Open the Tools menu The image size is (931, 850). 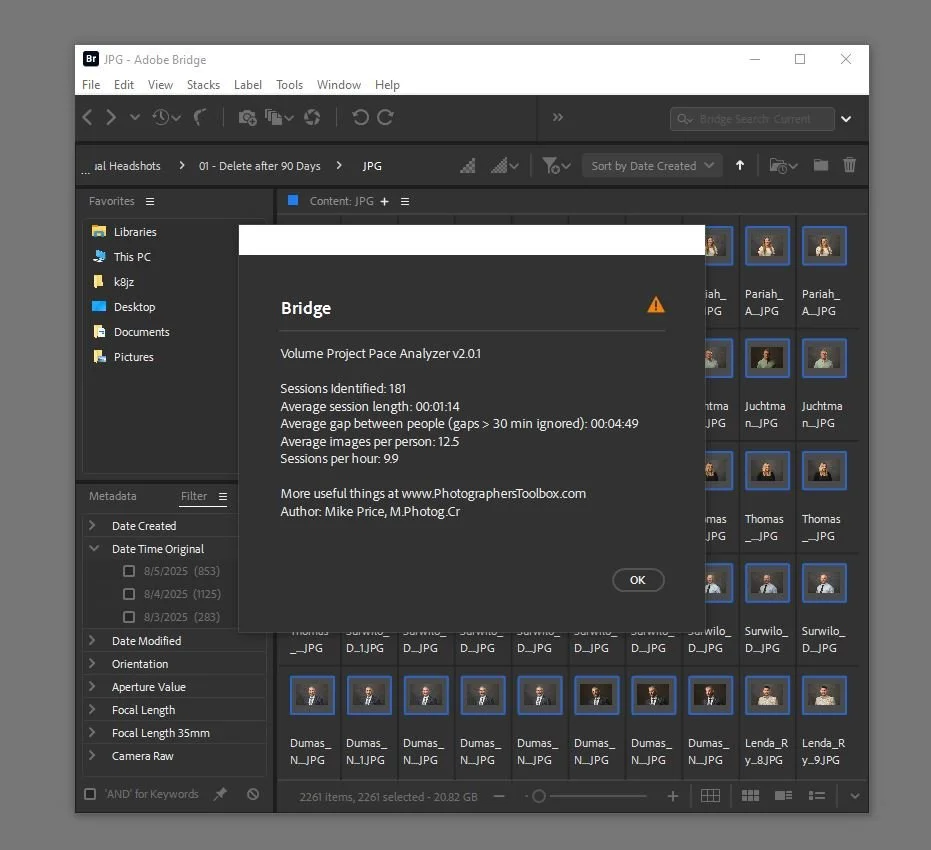[289, 84]
